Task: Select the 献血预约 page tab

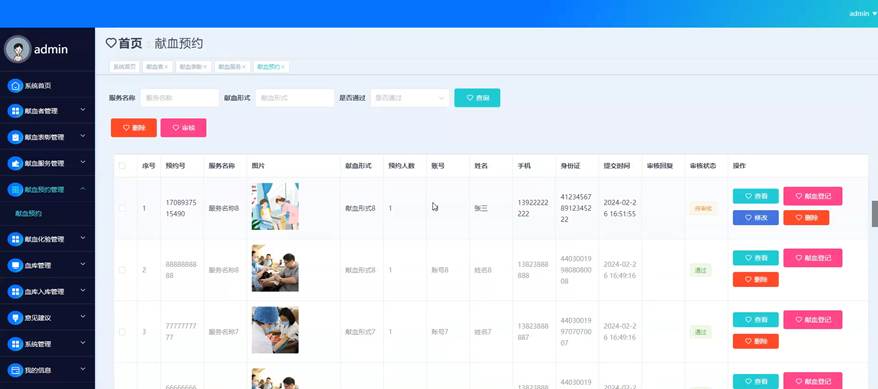Action: (x=271, y=67)
